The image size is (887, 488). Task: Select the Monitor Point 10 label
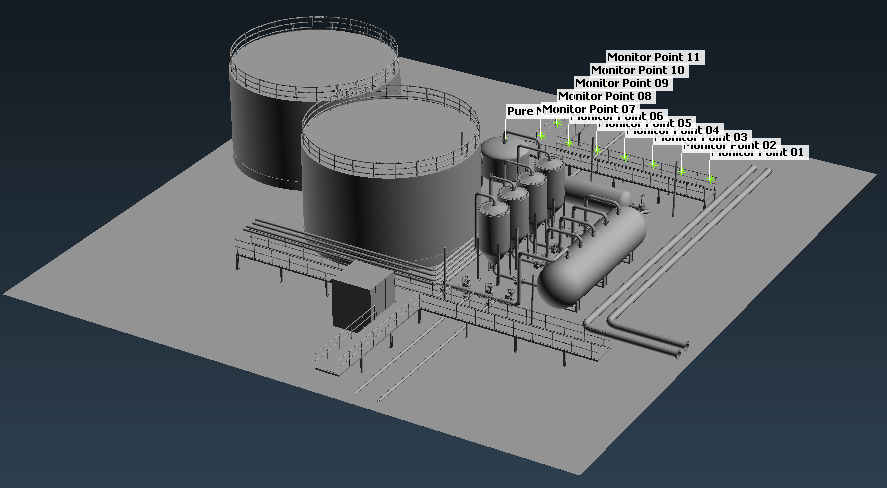coord(638,70)
